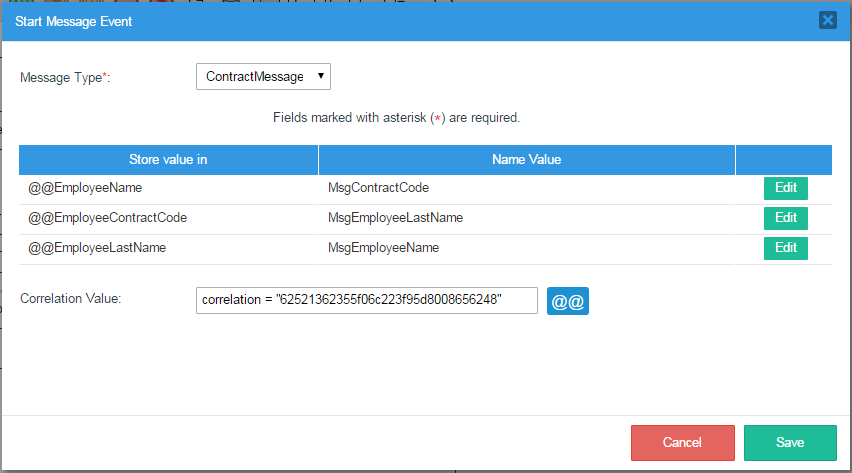This screenshot has width=852, height=473.
Task: Select the @@EmployeeLastName cell
Action: coord(97,248)
